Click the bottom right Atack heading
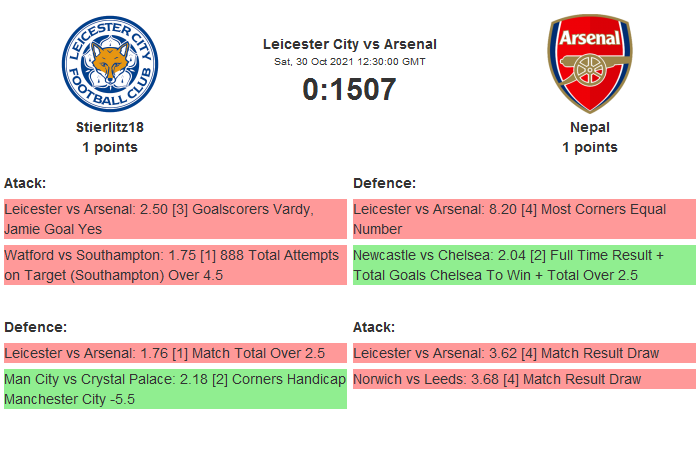 coord(374,327)
